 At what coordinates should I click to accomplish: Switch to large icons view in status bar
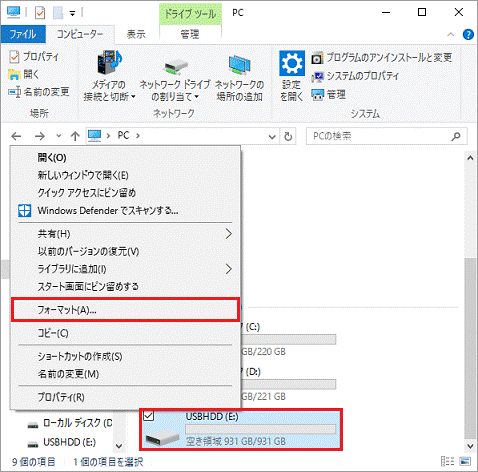pyautogui.click(x=465, y=462)
